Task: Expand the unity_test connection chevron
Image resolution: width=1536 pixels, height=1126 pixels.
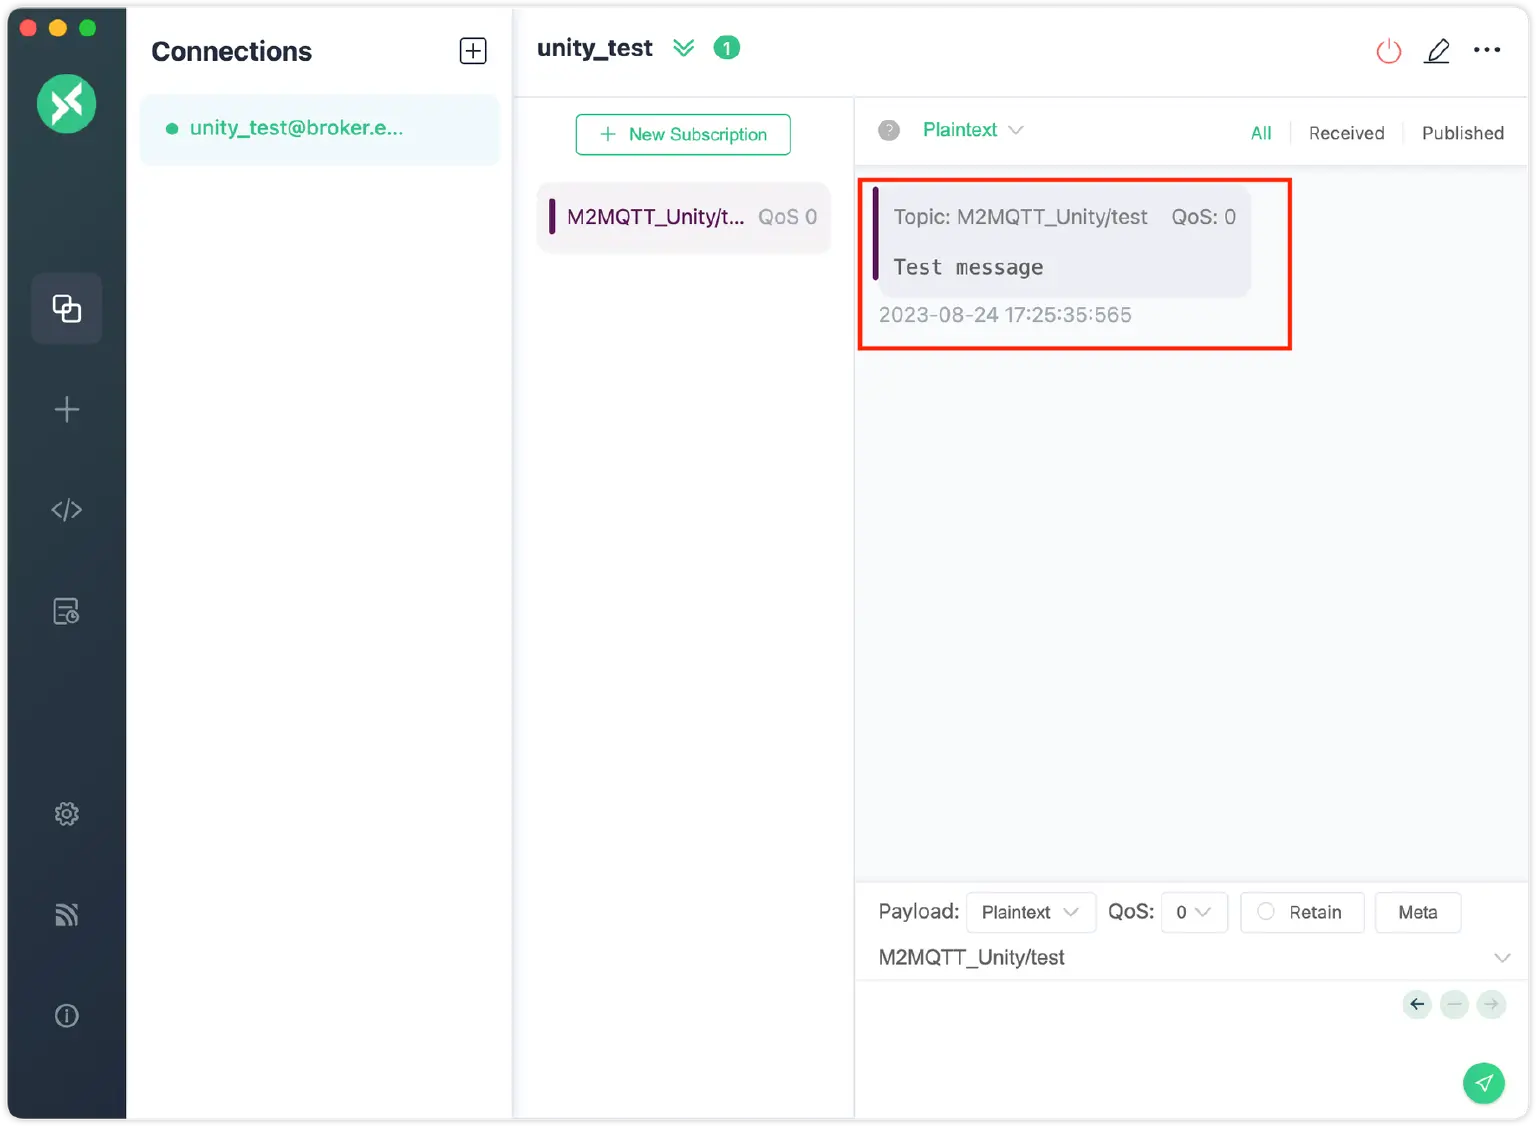Action: (x=684, y=47)
